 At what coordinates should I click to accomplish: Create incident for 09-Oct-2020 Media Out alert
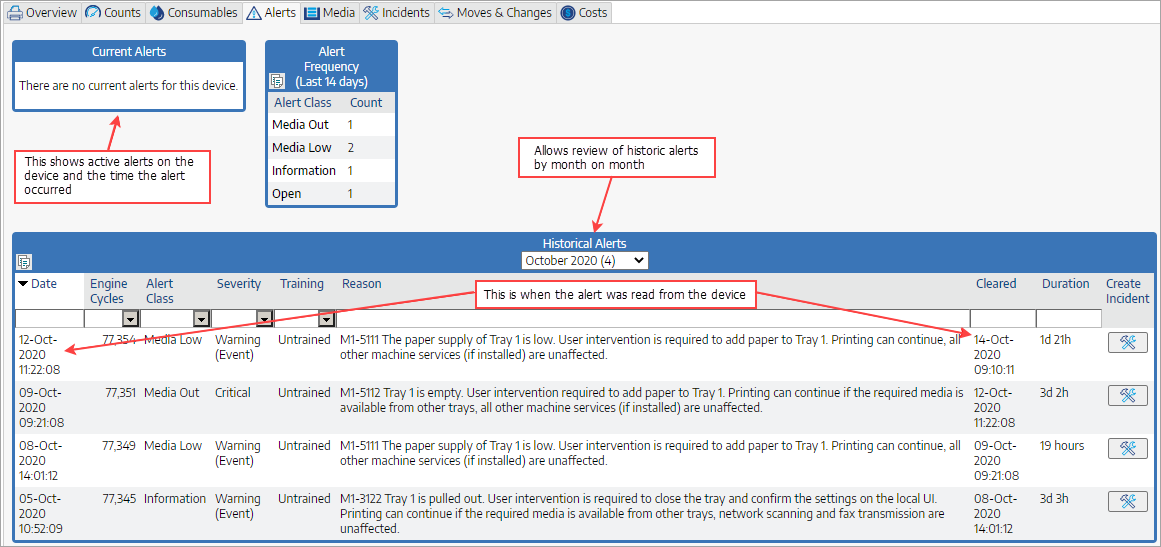tap(1128, 395)
